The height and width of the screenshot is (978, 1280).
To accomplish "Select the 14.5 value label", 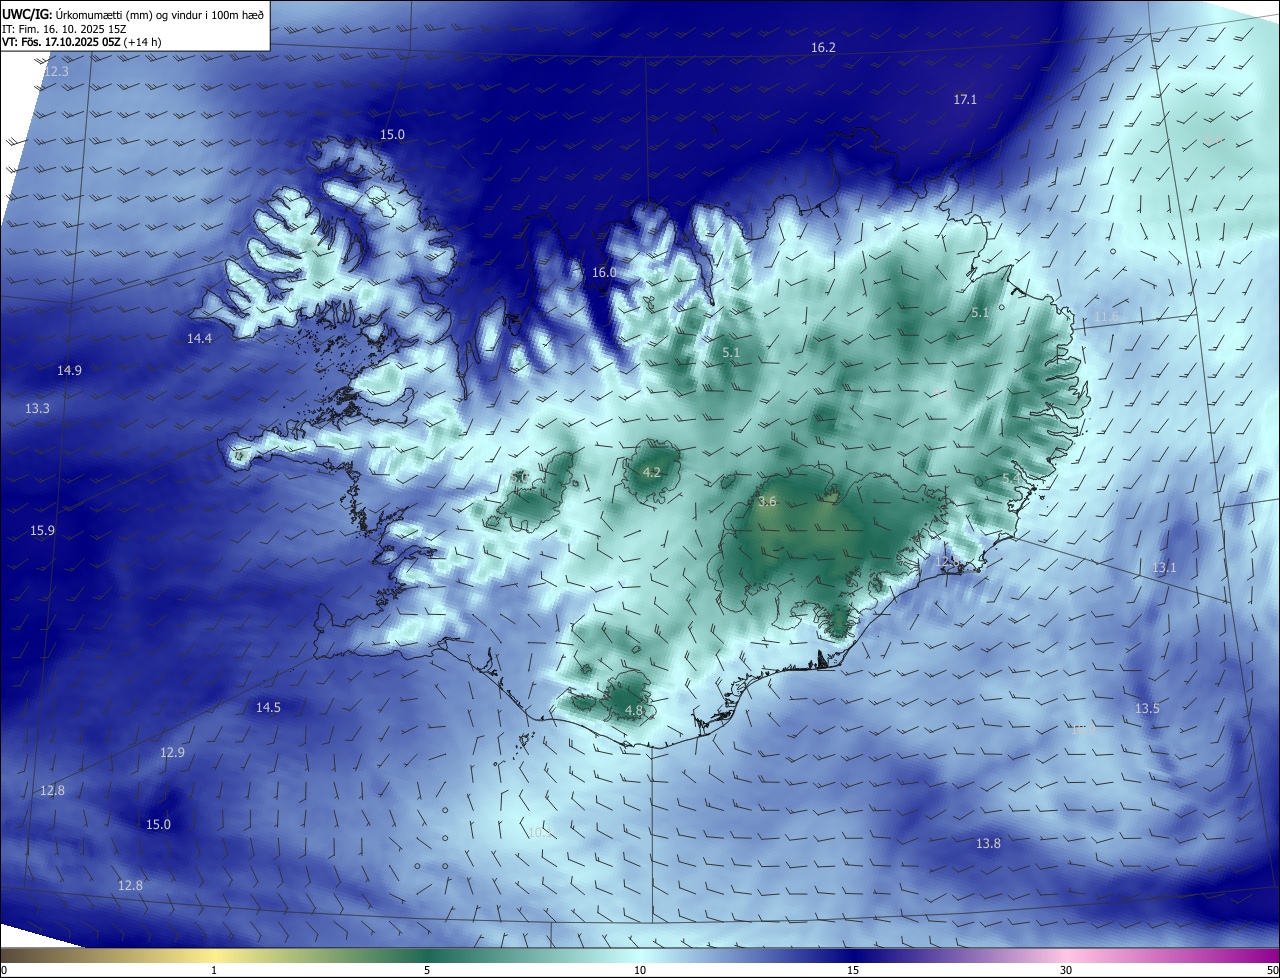I will click(x=268, y=708).
